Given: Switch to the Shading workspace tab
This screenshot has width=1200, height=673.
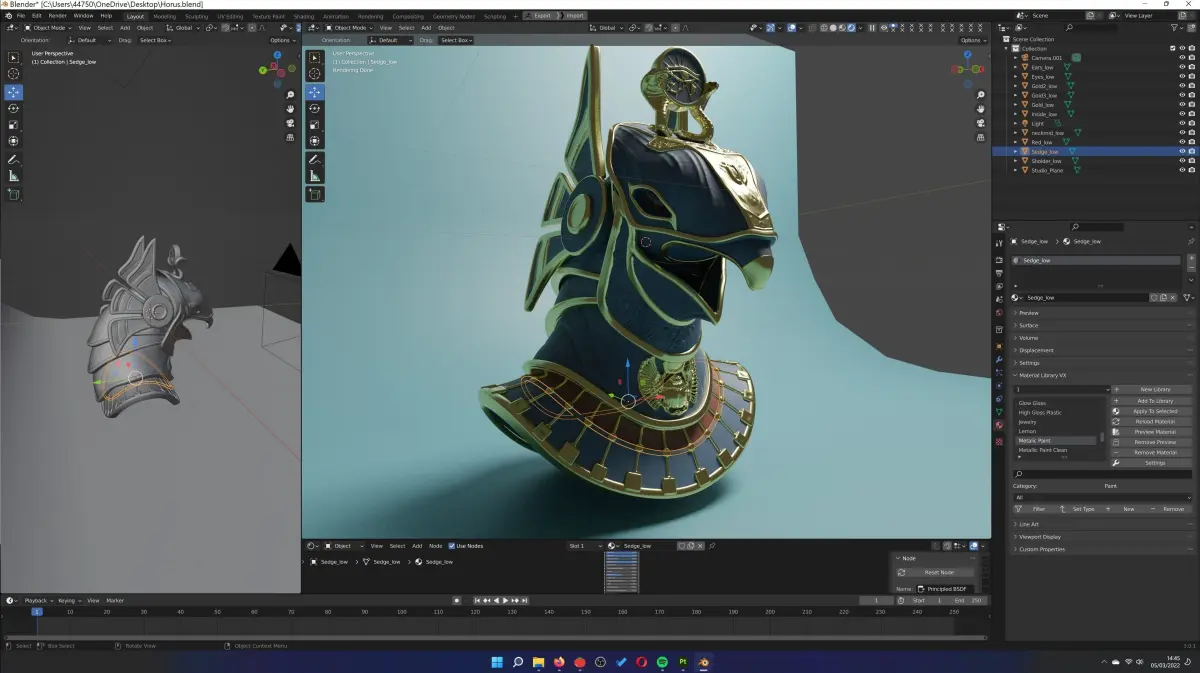Looking at the screenshot, I should coord(304,16).
